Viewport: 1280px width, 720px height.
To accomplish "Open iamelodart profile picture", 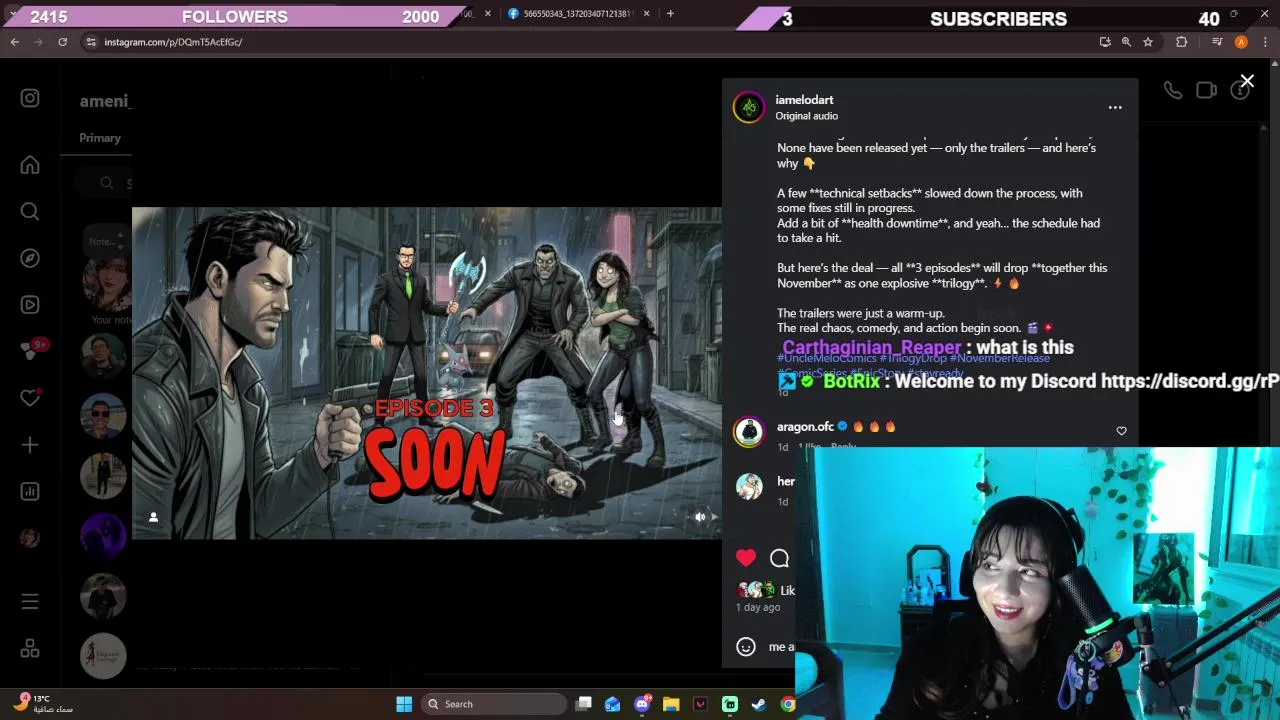I will pos(749,107).
